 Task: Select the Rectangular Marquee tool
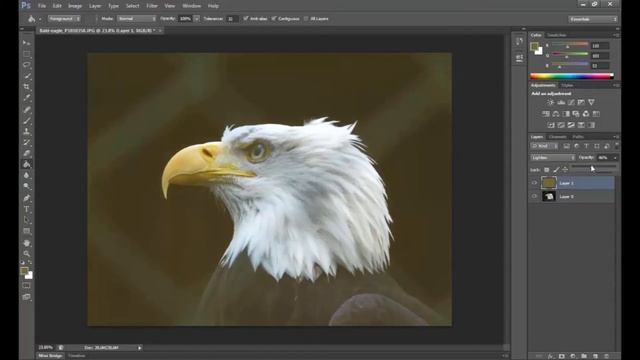point(27,54)
